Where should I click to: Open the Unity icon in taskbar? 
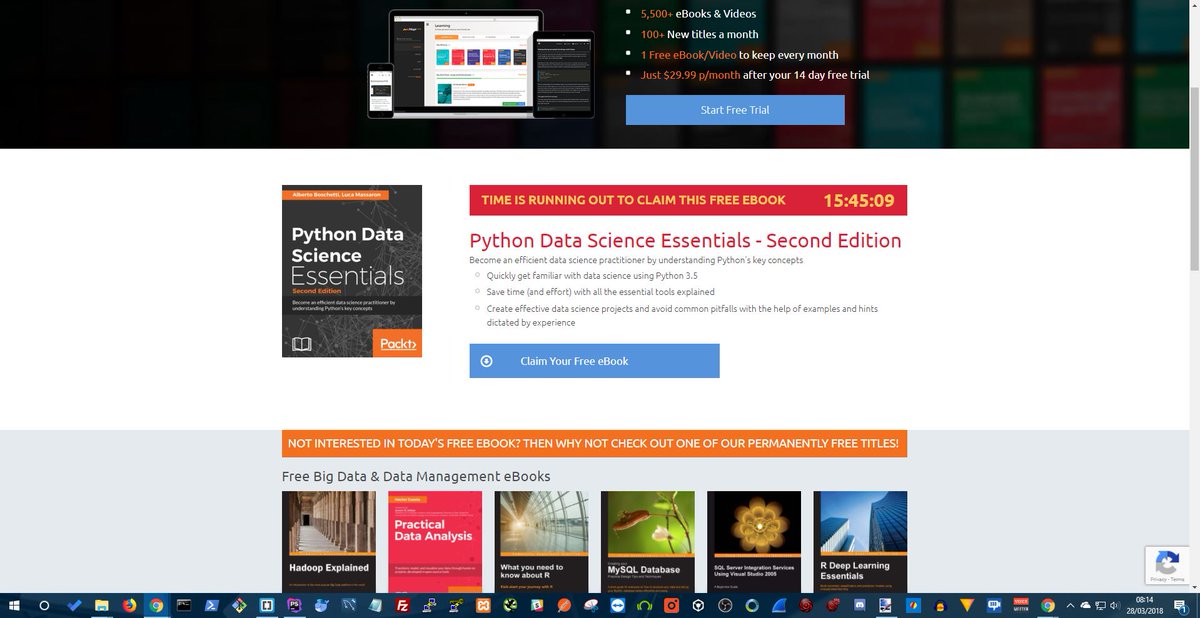pos(699,606)
